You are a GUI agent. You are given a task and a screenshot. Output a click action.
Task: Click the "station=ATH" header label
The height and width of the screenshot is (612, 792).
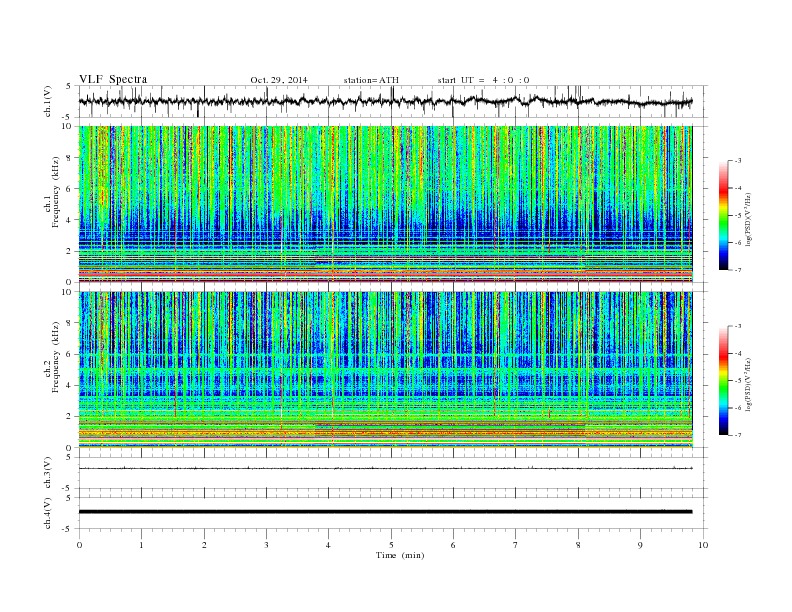tap(371, 80)
